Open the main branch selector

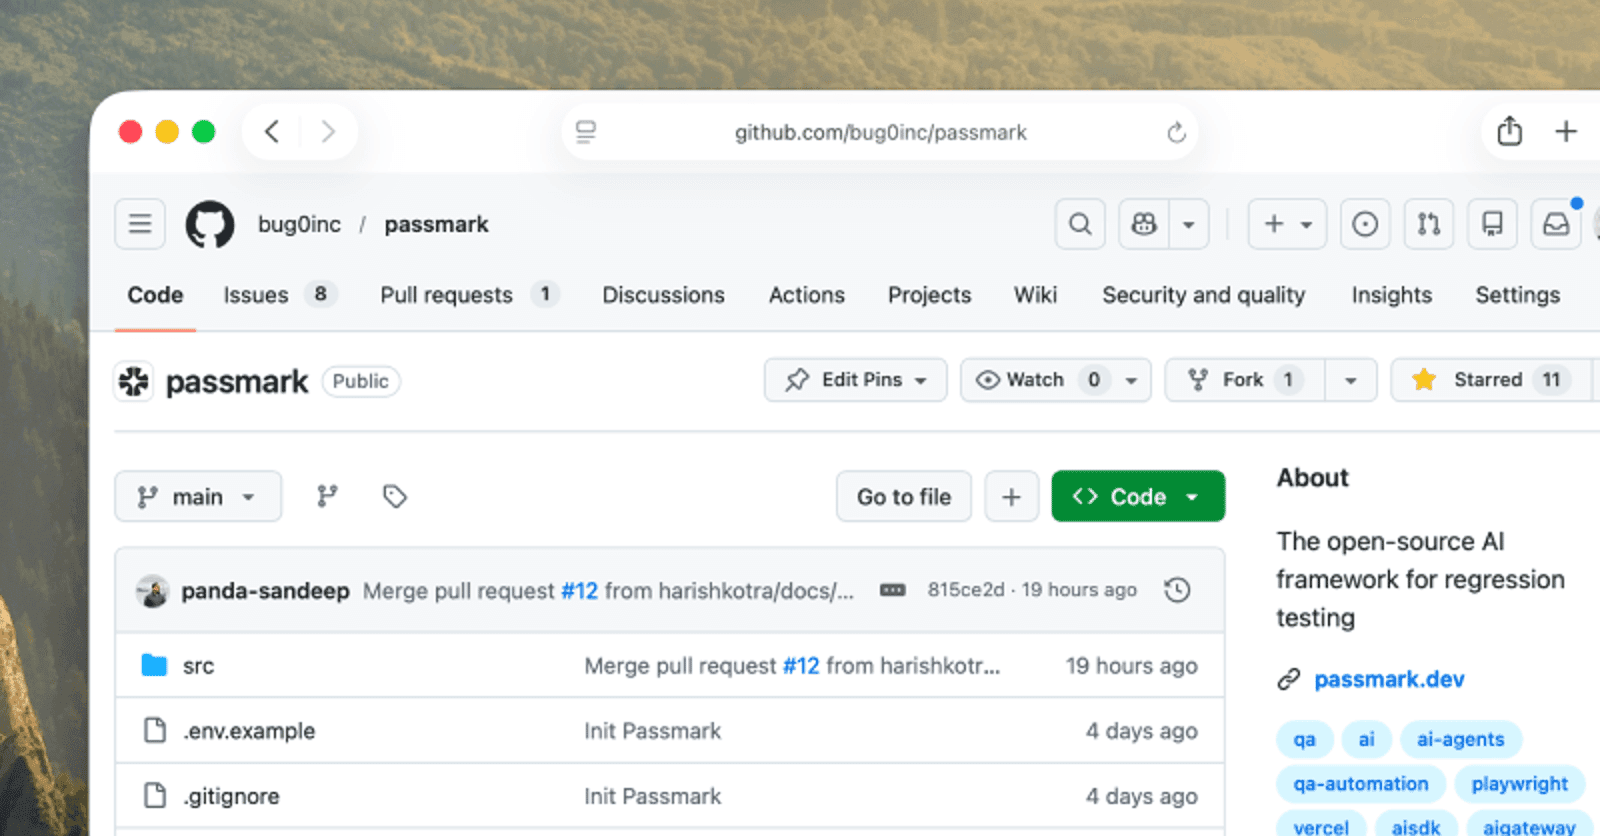pyautogui.click(x=198, y=497)
